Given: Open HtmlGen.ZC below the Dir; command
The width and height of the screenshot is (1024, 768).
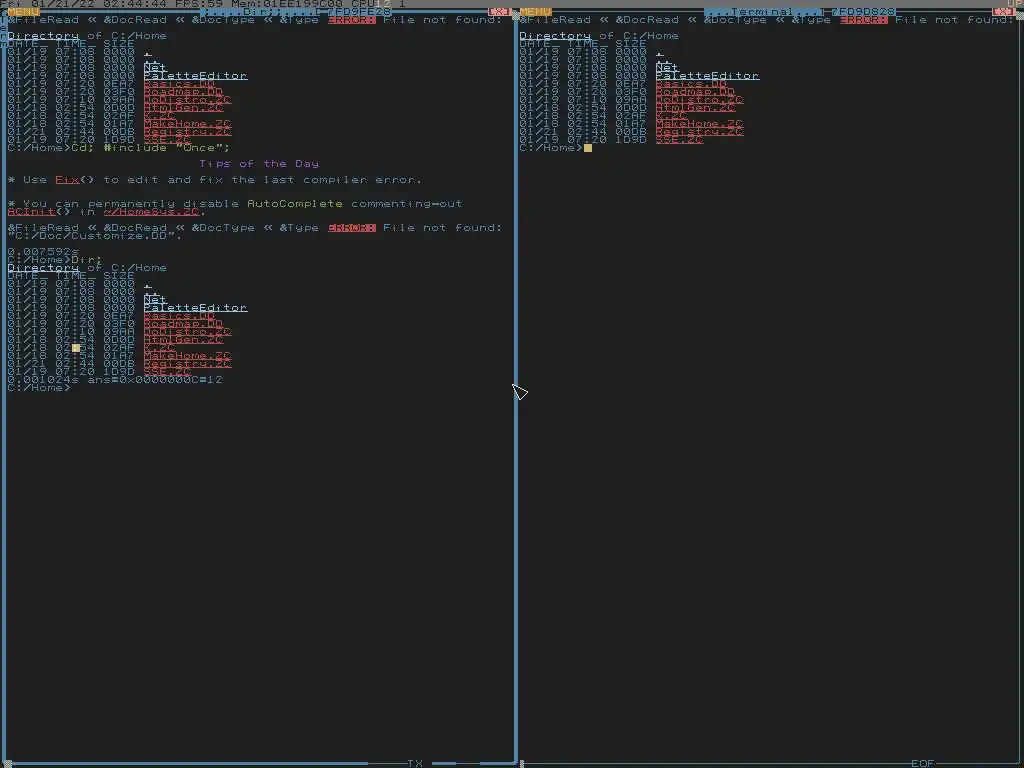Looking at the screenshot, I should [x=184, y=340].
